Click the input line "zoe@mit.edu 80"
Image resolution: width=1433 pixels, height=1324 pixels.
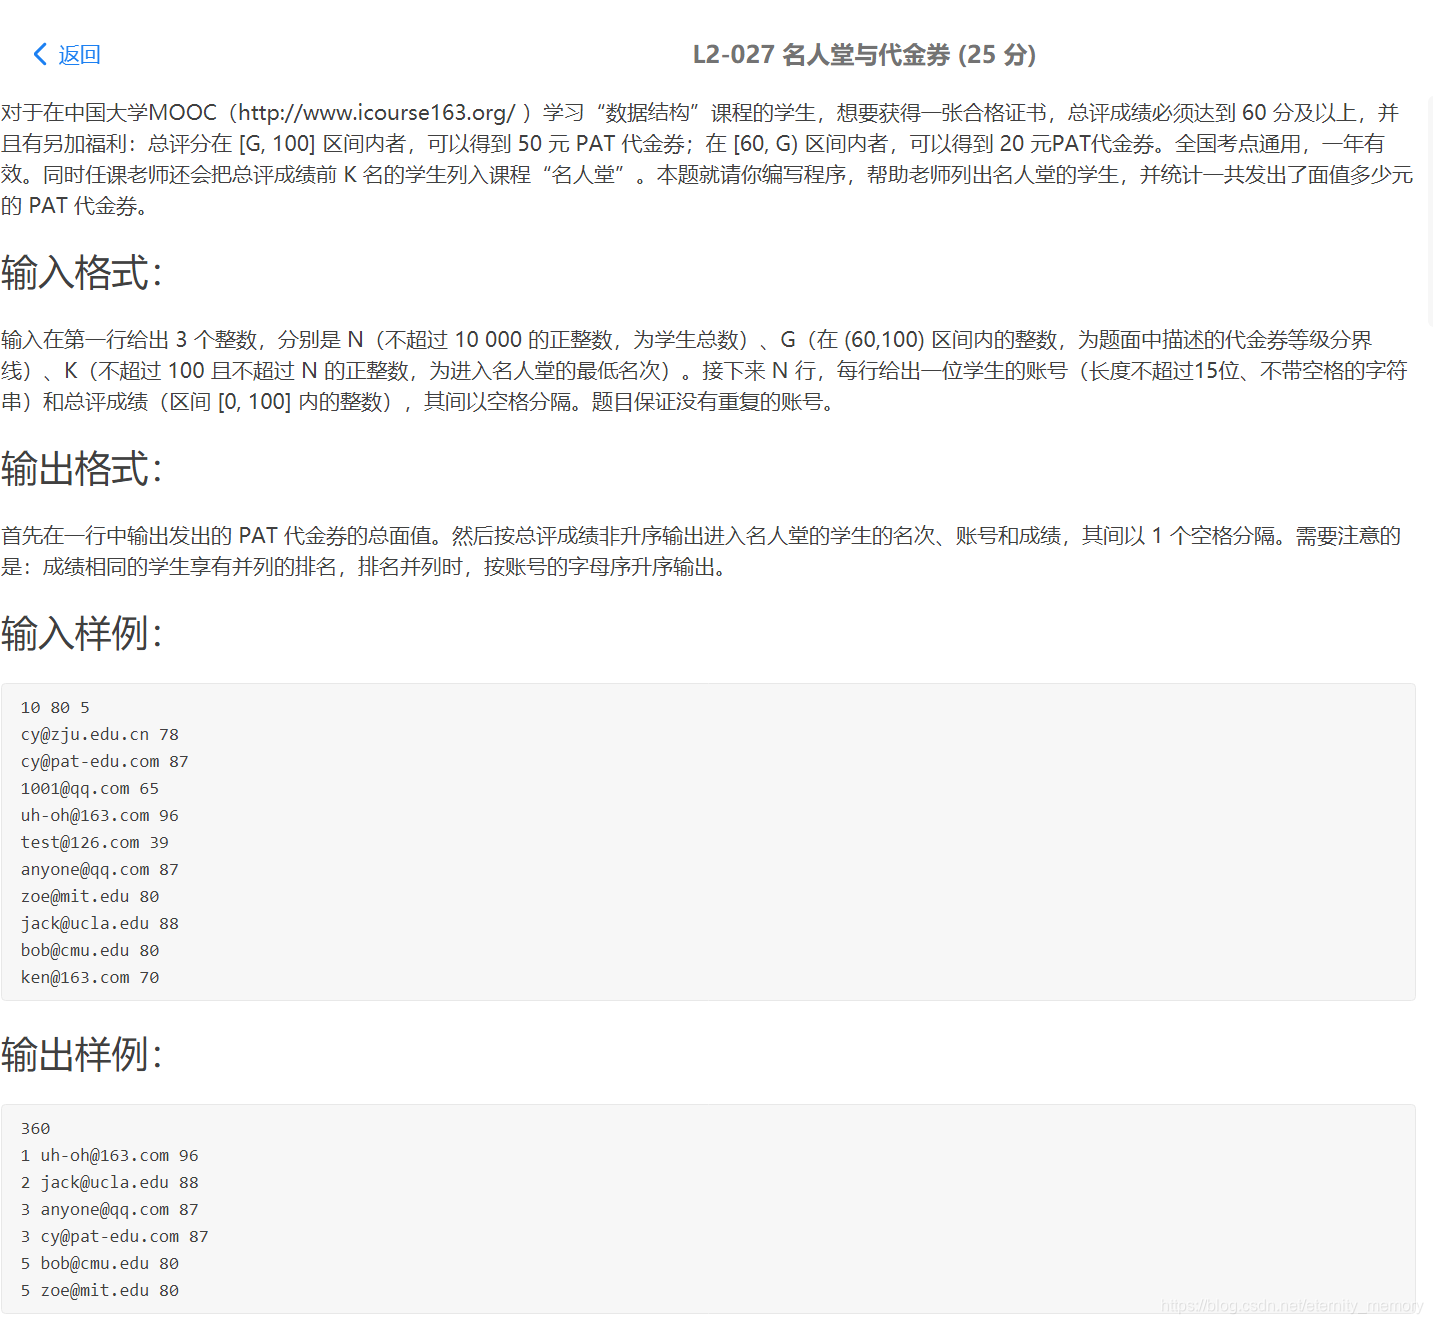click(x=90, y=897)
